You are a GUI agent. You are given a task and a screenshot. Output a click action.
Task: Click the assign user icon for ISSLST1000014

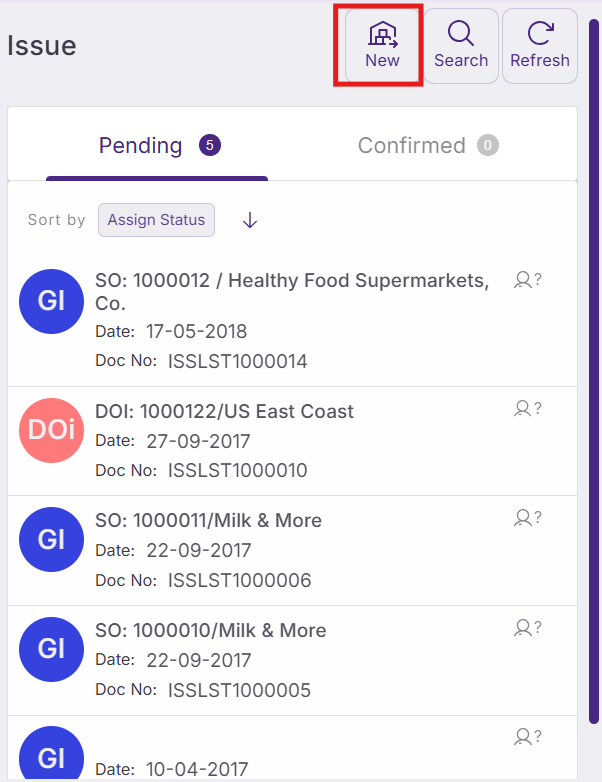pos(527,280)
